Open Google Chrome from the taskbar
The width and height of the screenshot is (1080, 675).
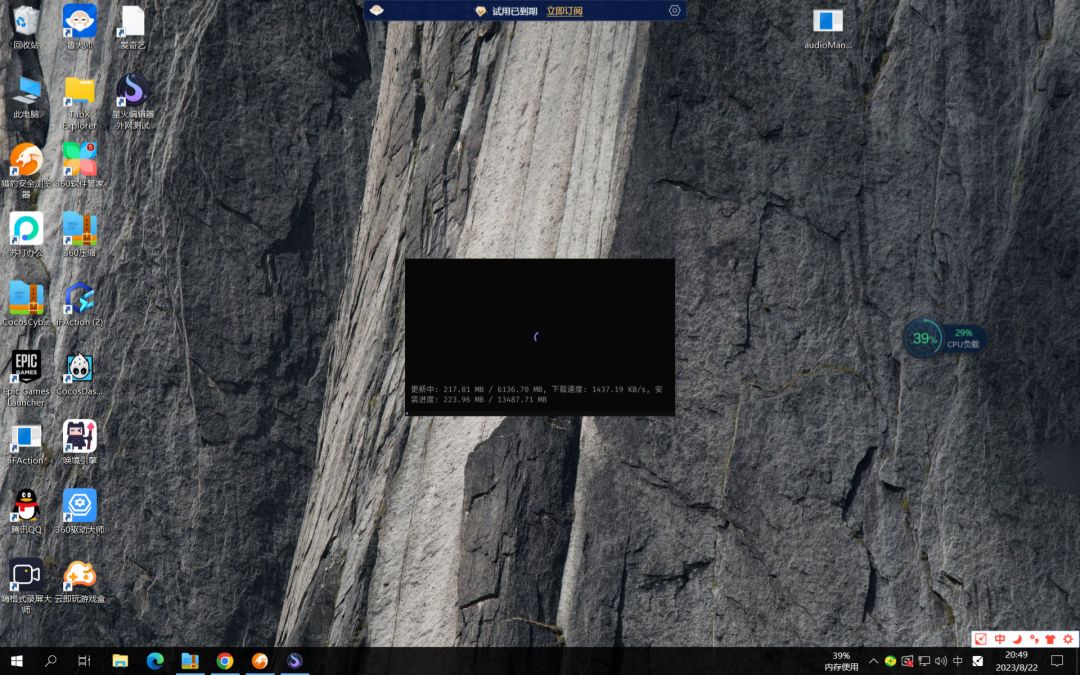tap(225, 661)
